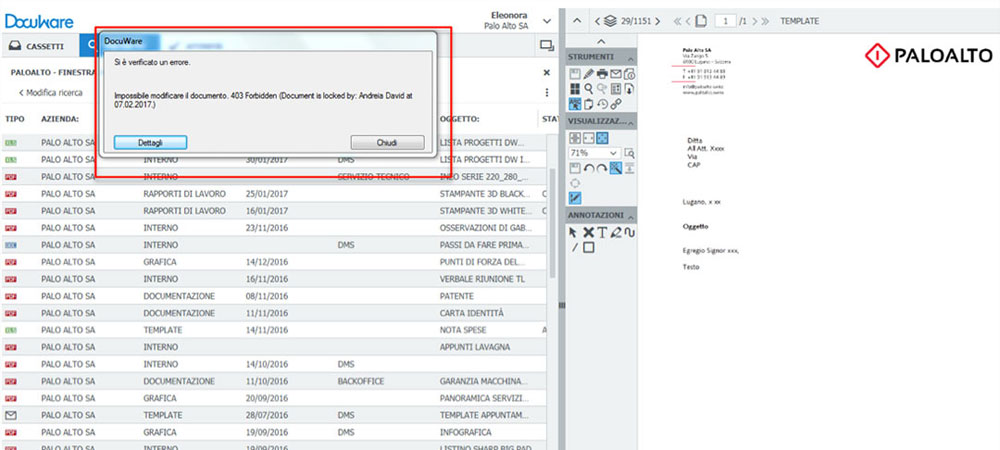The width and height of the screenshot is (1000, 450).
Task: Select the freehand curve annotation tool
Action: [630, 233]
